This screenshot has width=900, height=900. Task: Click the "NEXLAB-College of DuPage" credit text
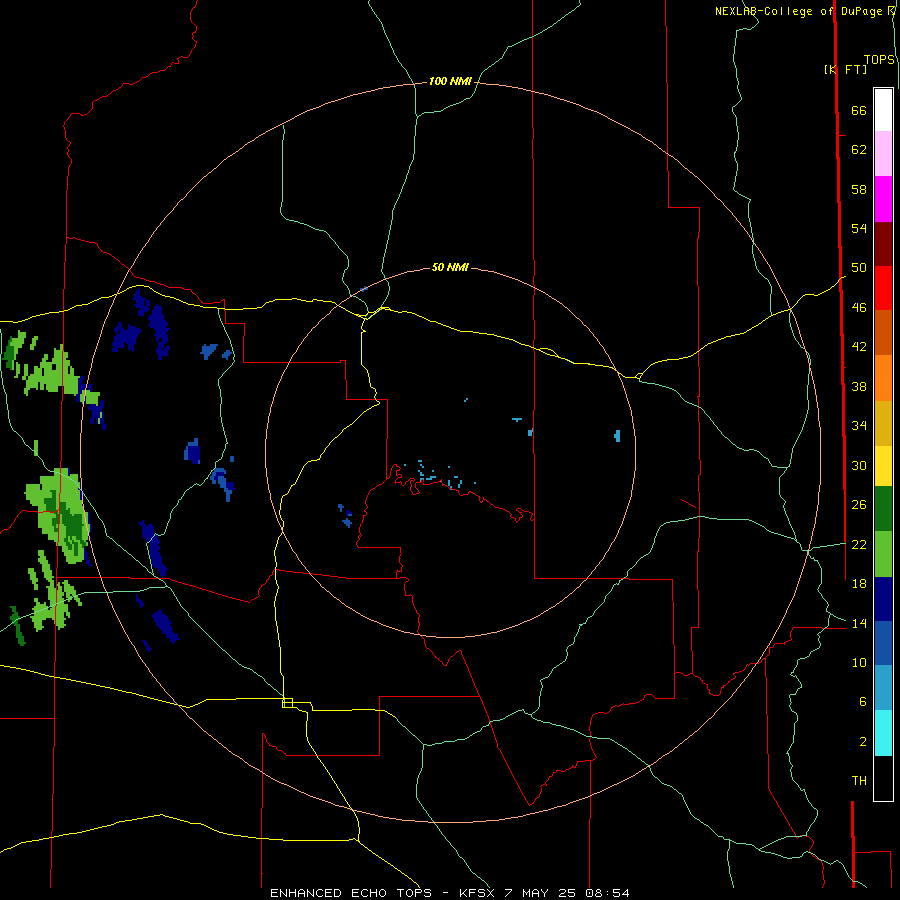coord(798,11)
